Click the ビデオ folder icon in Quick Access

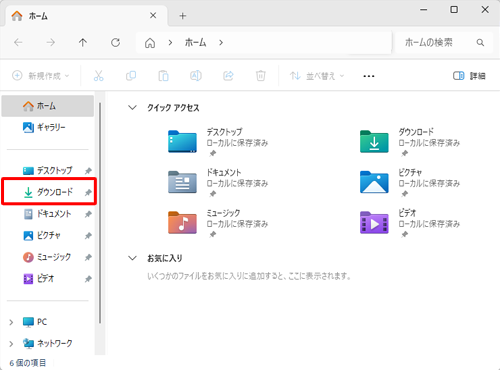[x=374, y=222]
